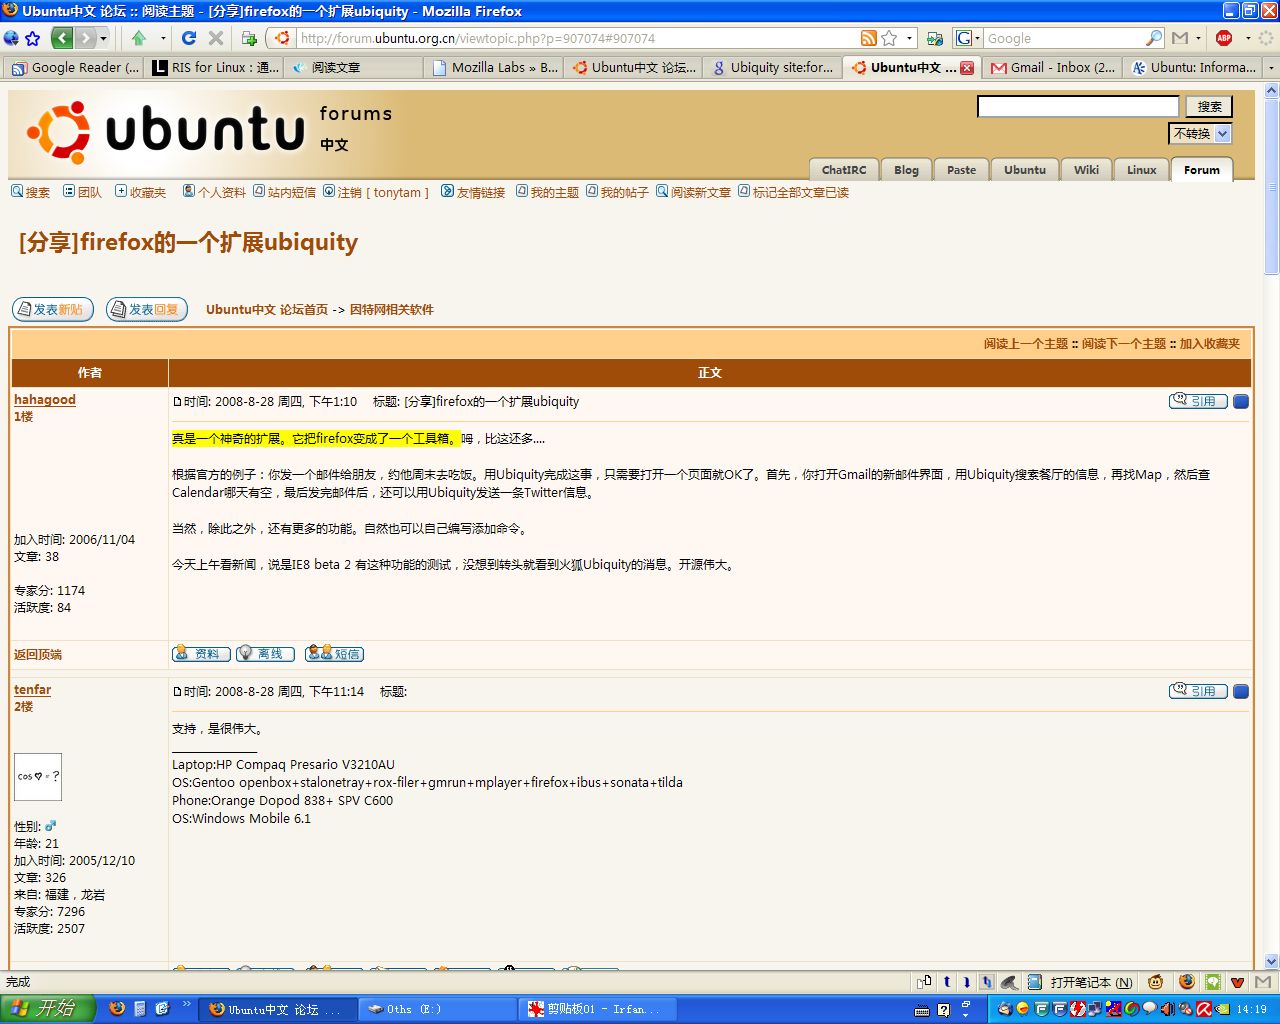Open the Paste nav tab
This screenshot has width=1280, height=1024.
click(961, 170)
